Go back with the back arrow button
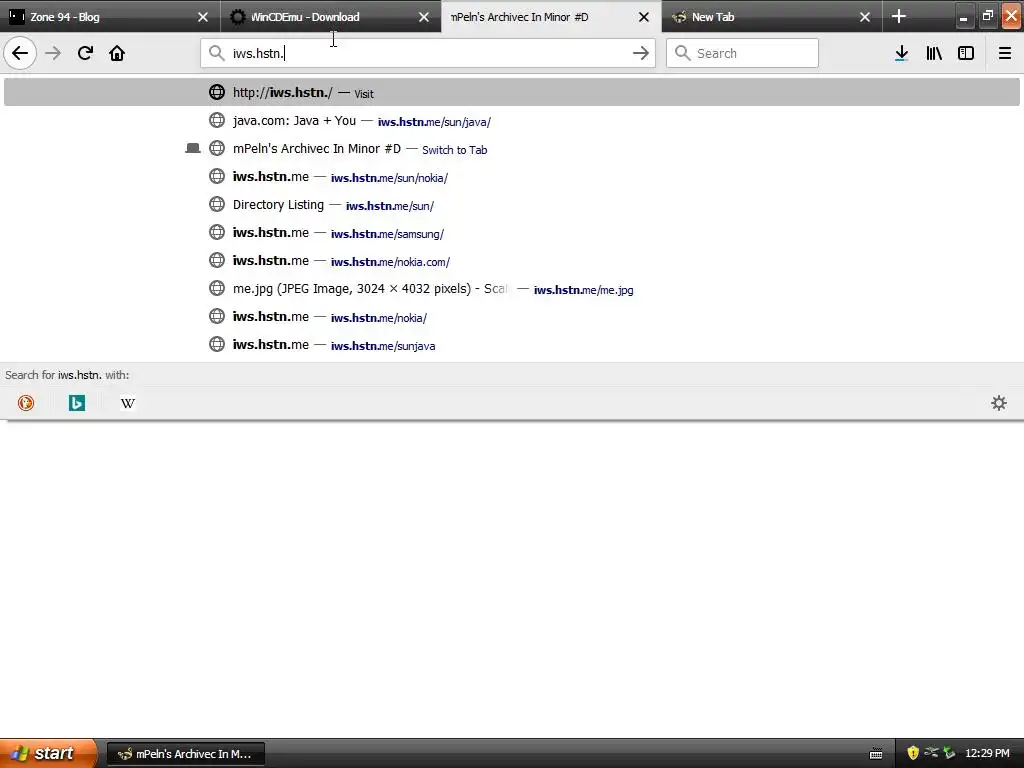Screen dimensions: 1024x768 point(20,53)
